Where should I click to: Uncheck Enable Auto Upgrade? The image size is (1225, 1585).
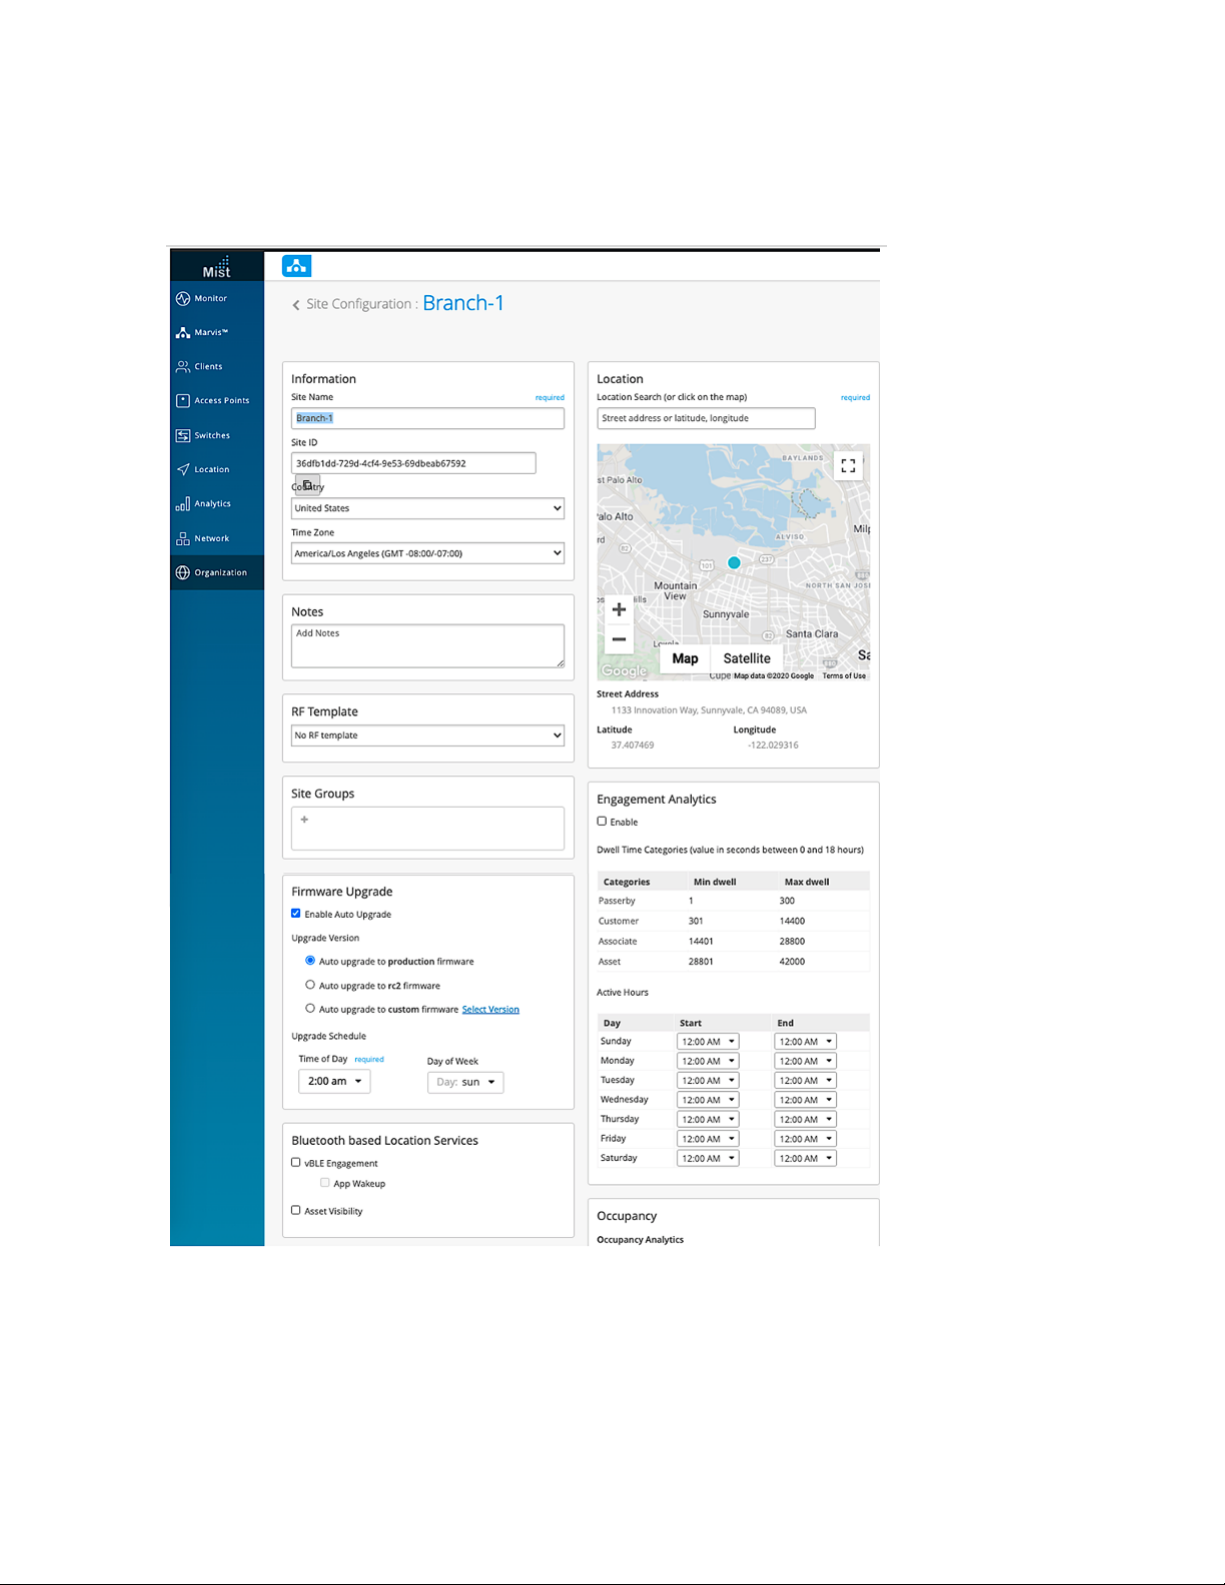tap(296, 913)
